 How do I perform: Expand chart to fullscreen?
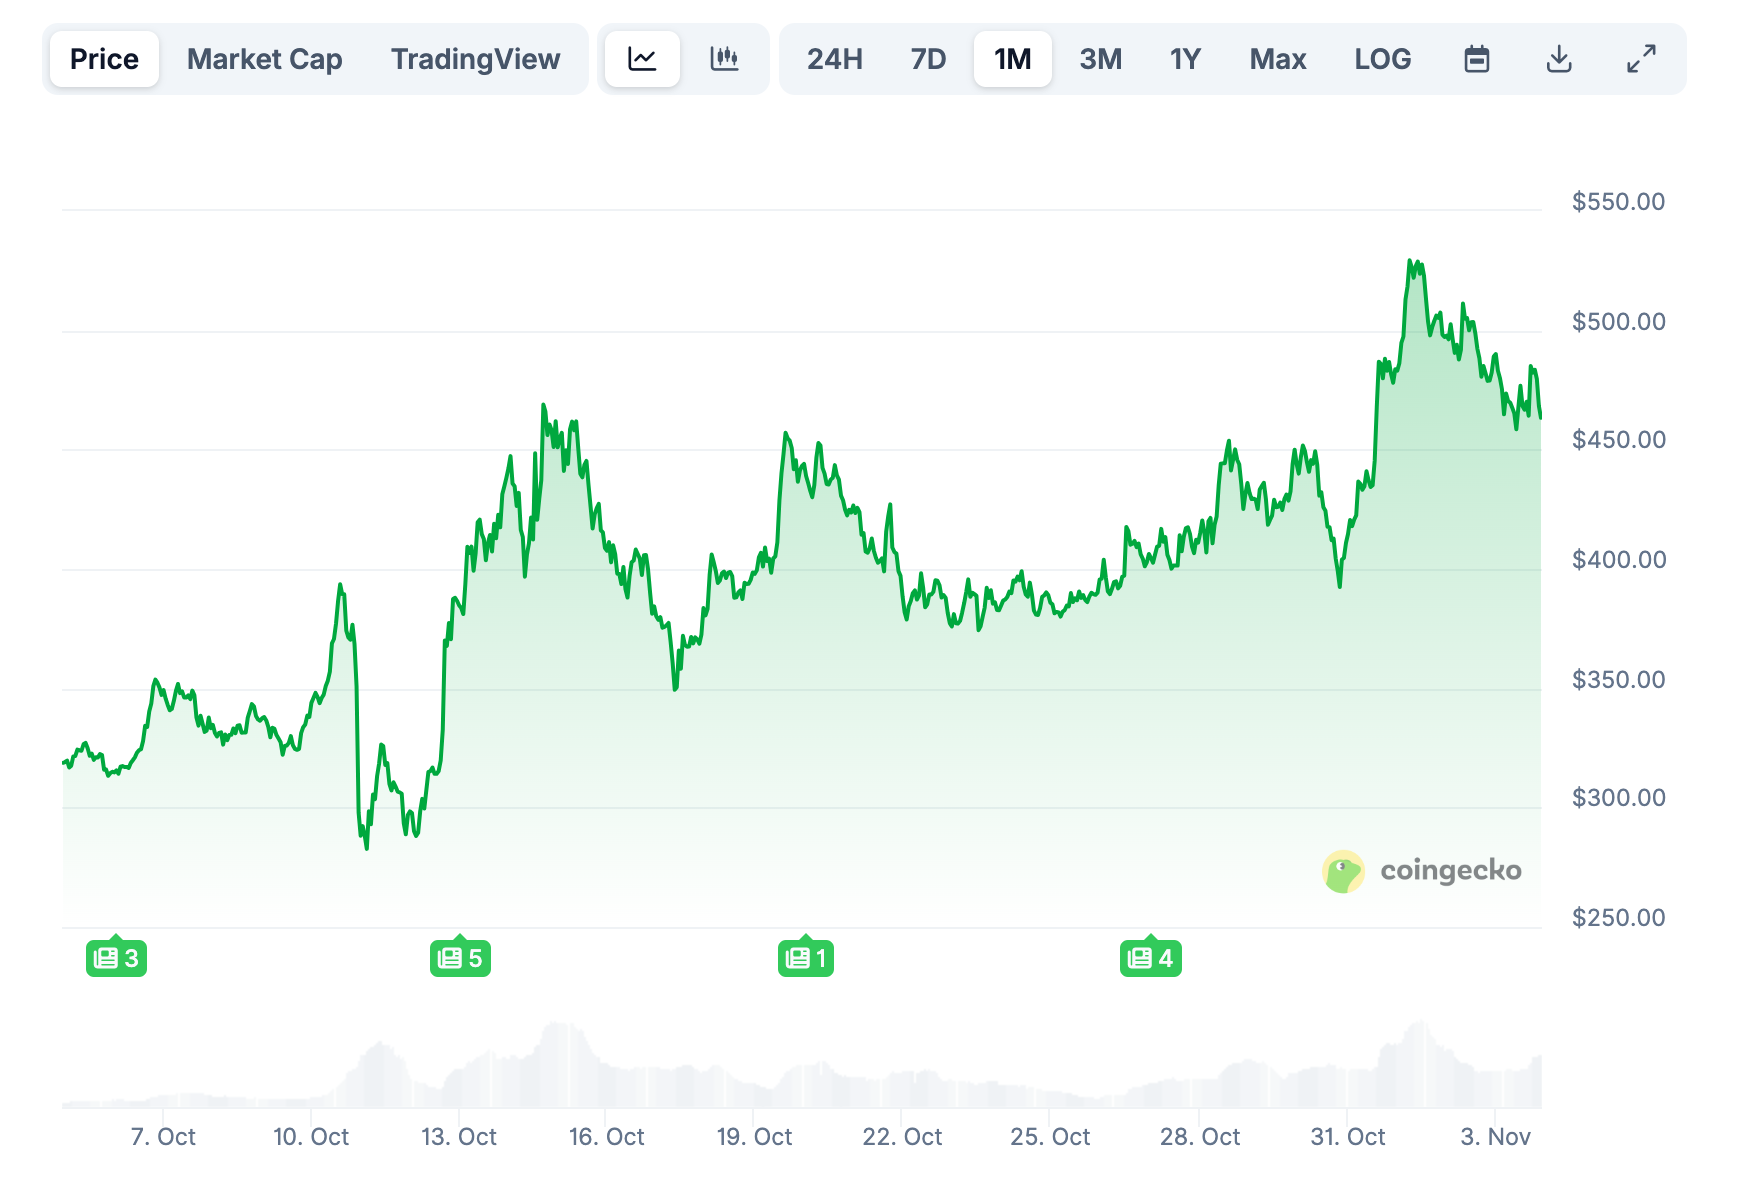coord(1640,59)
